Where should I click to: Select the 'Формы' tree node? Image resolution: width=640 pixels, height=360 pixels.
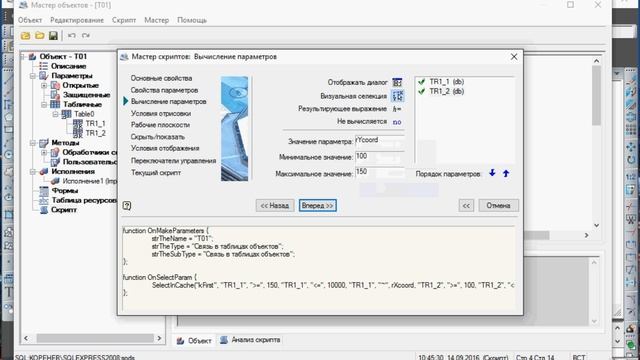point(64,191)
